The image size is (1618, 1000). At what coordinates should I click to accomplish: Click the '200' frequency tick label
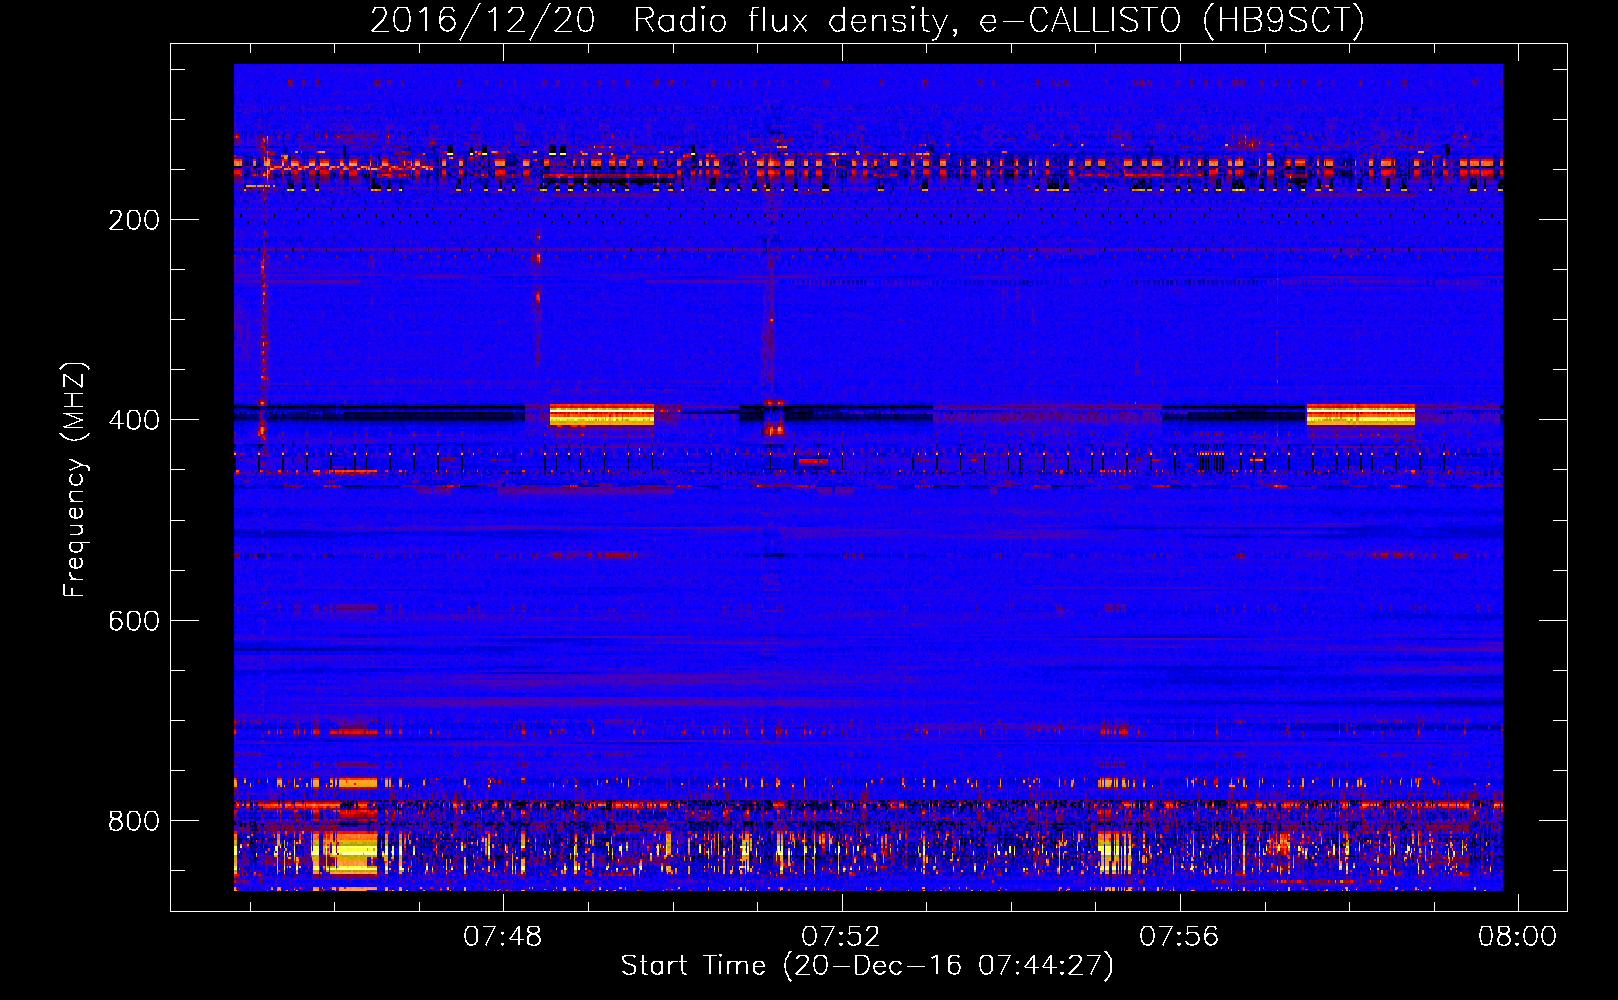tap(134, 220)
